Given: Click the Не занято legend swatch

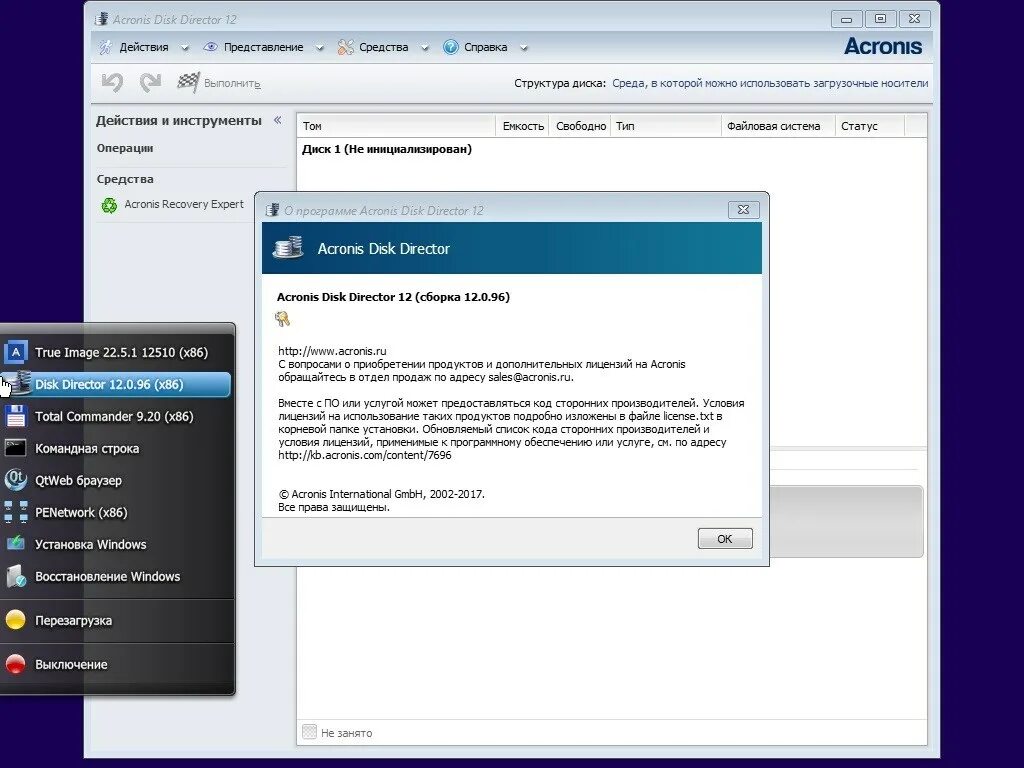Looking at the screenshot, I should point(310,732).
